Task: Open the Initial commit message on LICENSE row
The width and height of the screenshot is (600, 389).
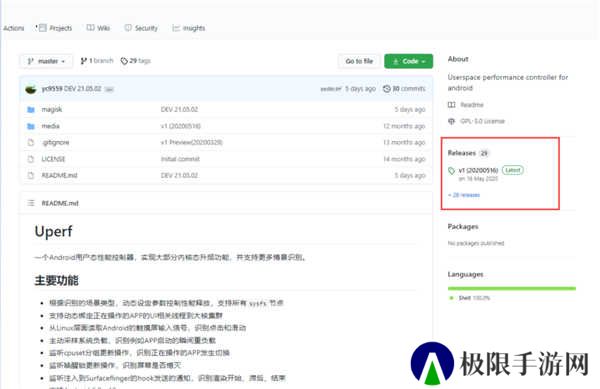Action: [180, 159]
